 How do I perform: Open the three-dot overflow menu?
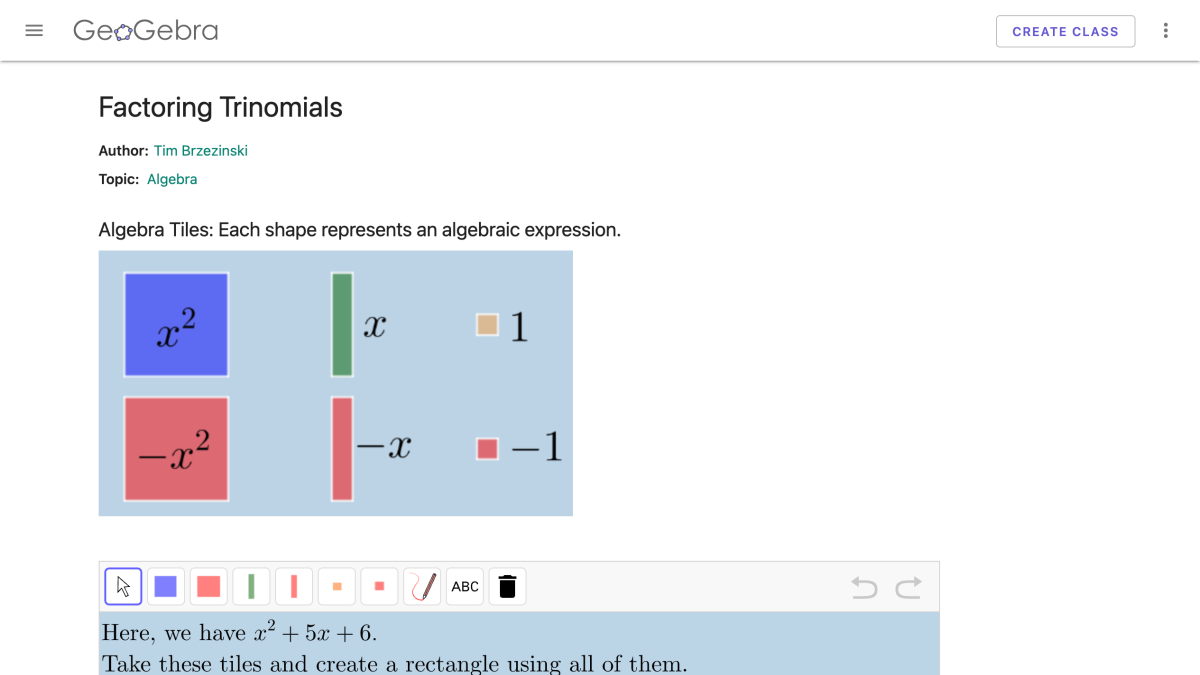(1166, 30)
